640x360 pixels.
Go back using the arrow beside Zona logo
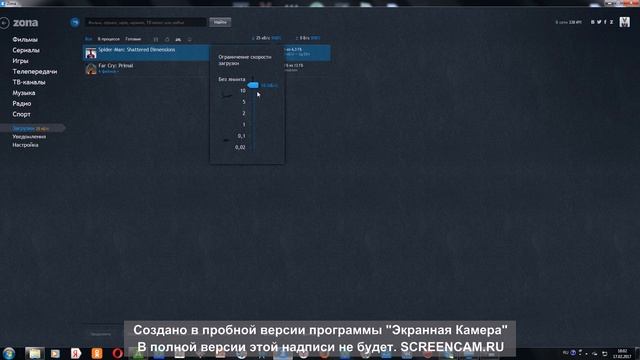pos(4,23)
